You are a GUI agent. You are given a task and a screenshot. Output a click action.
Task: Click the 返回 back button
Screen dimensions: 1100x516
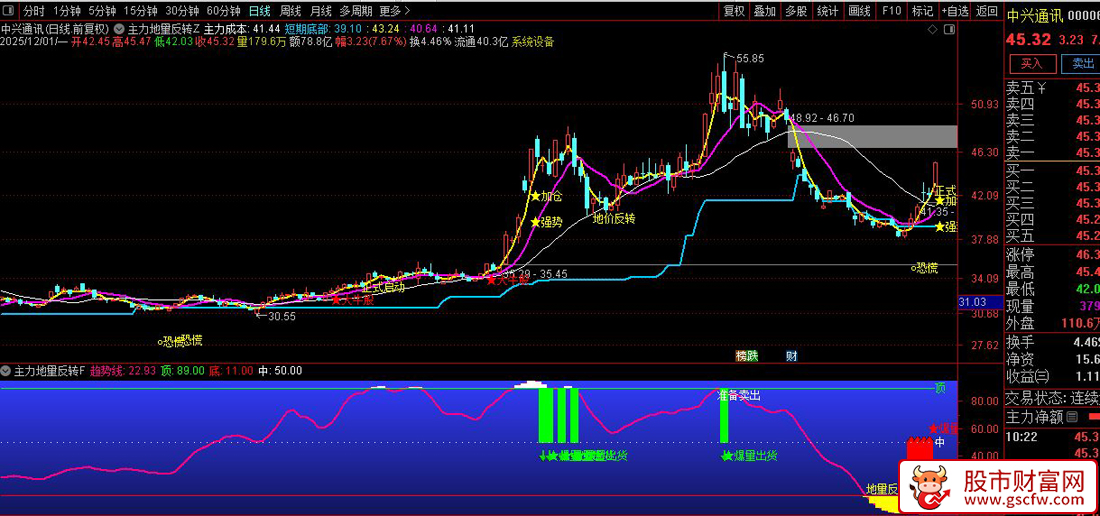(986, 11)
